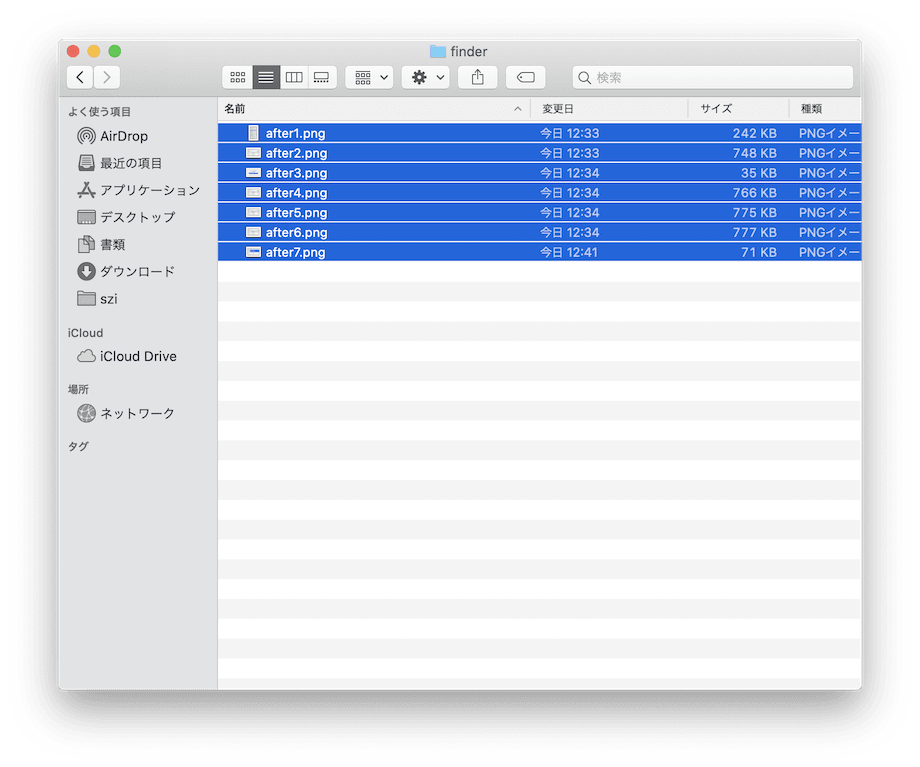The height and width of the screenshot is (767, 920).
Task: Open アプリケーション in the sidebar
Action: coord(138,190)
